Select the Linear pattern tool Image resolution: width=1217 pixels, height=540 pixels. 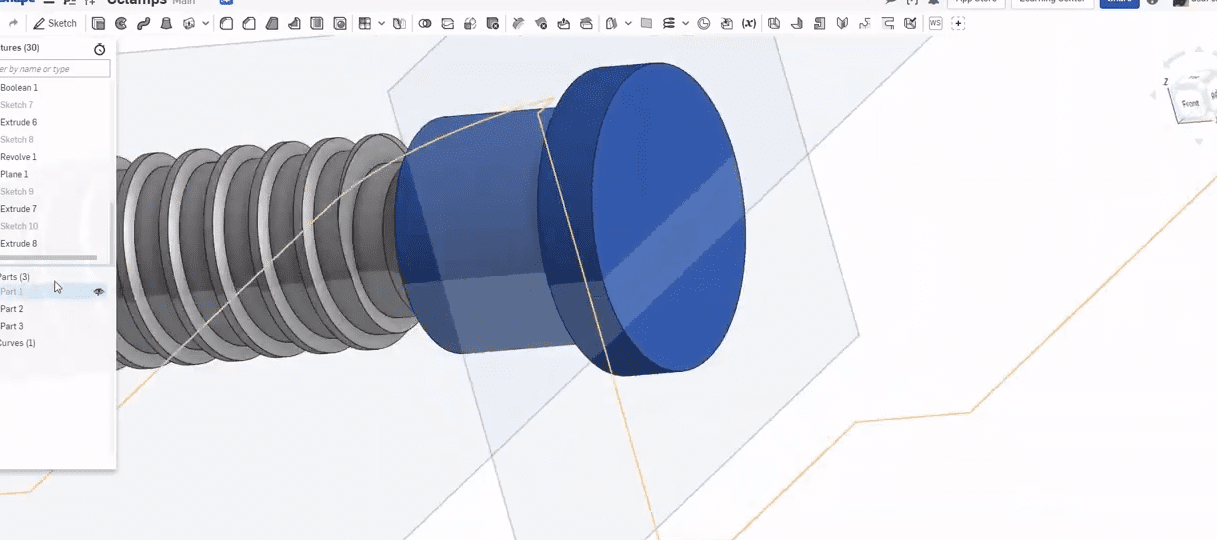[x=365, y=23]
